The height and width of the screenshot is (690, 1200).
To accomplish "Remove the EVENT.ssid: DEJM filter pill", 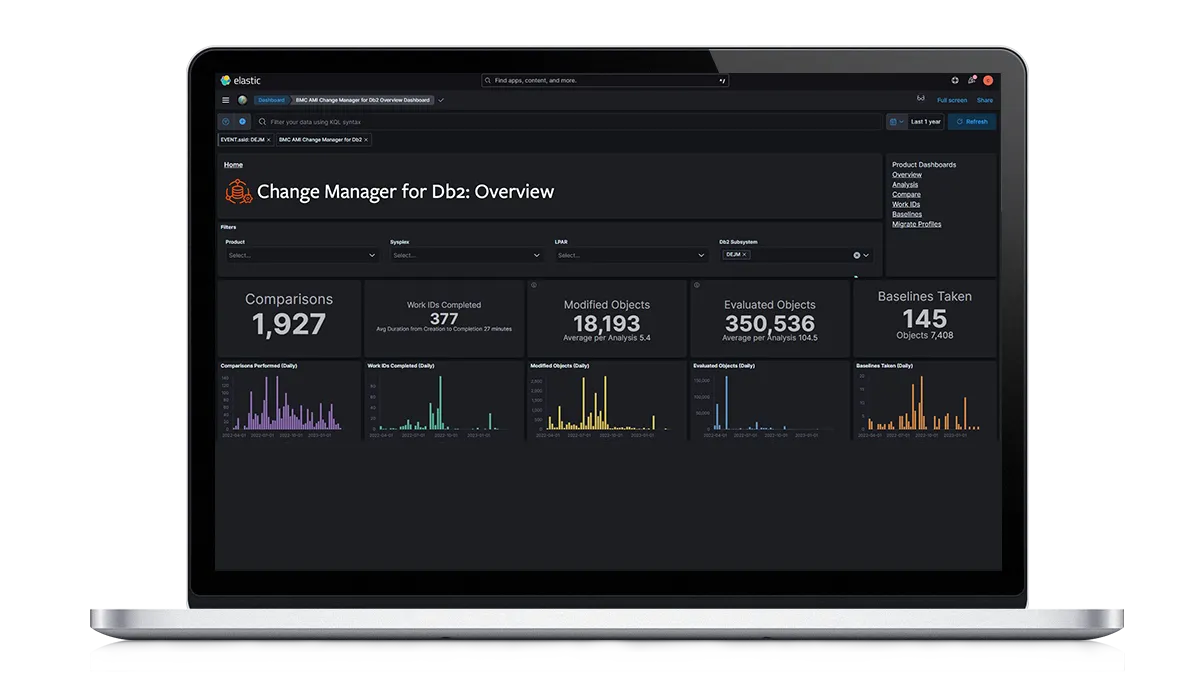I will pos(268,140).
